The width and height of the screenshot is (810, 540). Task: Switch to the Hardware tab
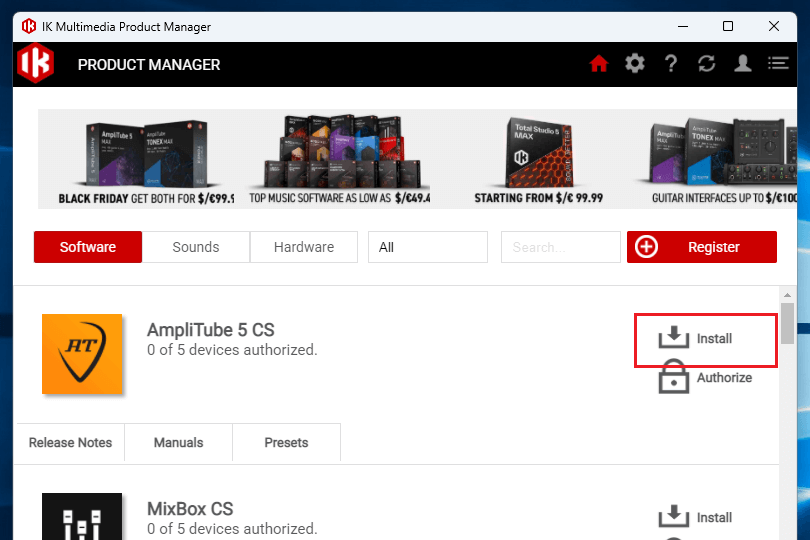tap(304, 247)
